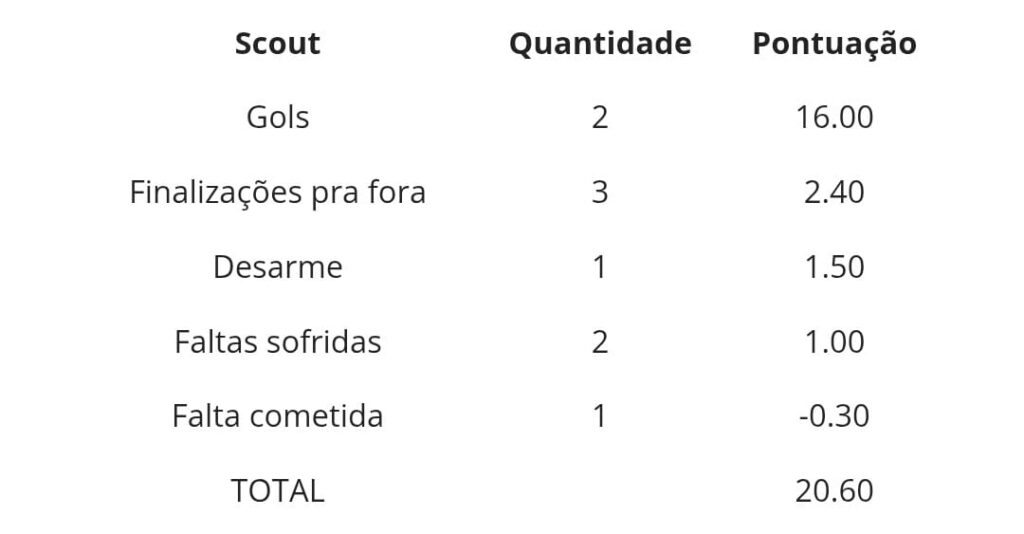Screen dimensions: 1024x534
Task: Click the 1.50 score for Desarme
Action: point(834,267)
